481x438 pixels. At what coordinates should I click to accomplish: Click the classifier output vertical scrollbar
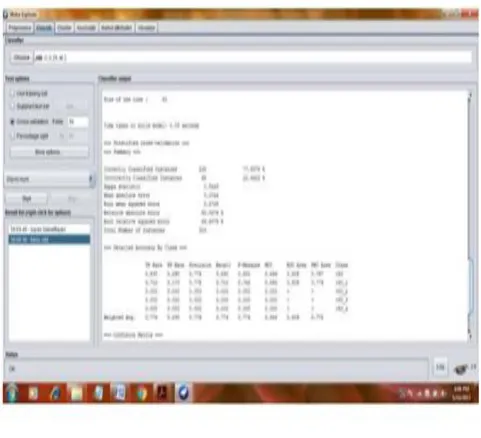(x=470, y=215)
